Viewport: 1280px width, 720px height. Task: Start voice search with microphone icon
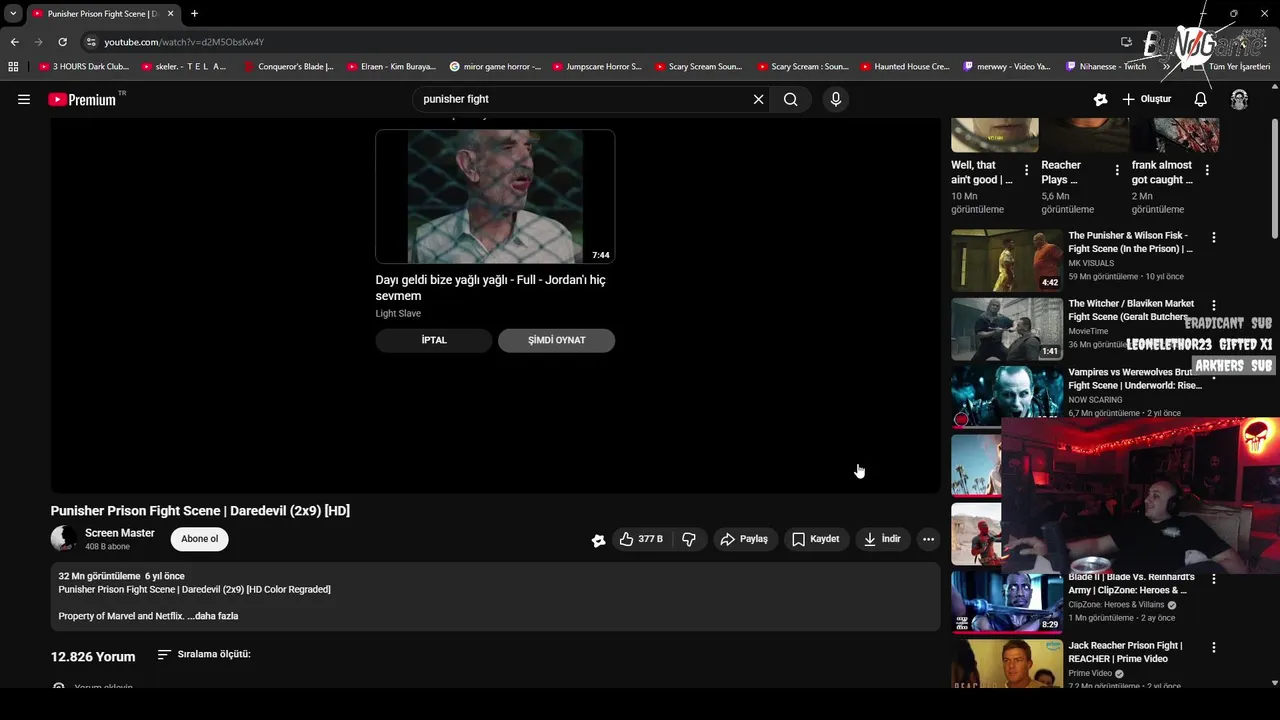click(836, 99)
